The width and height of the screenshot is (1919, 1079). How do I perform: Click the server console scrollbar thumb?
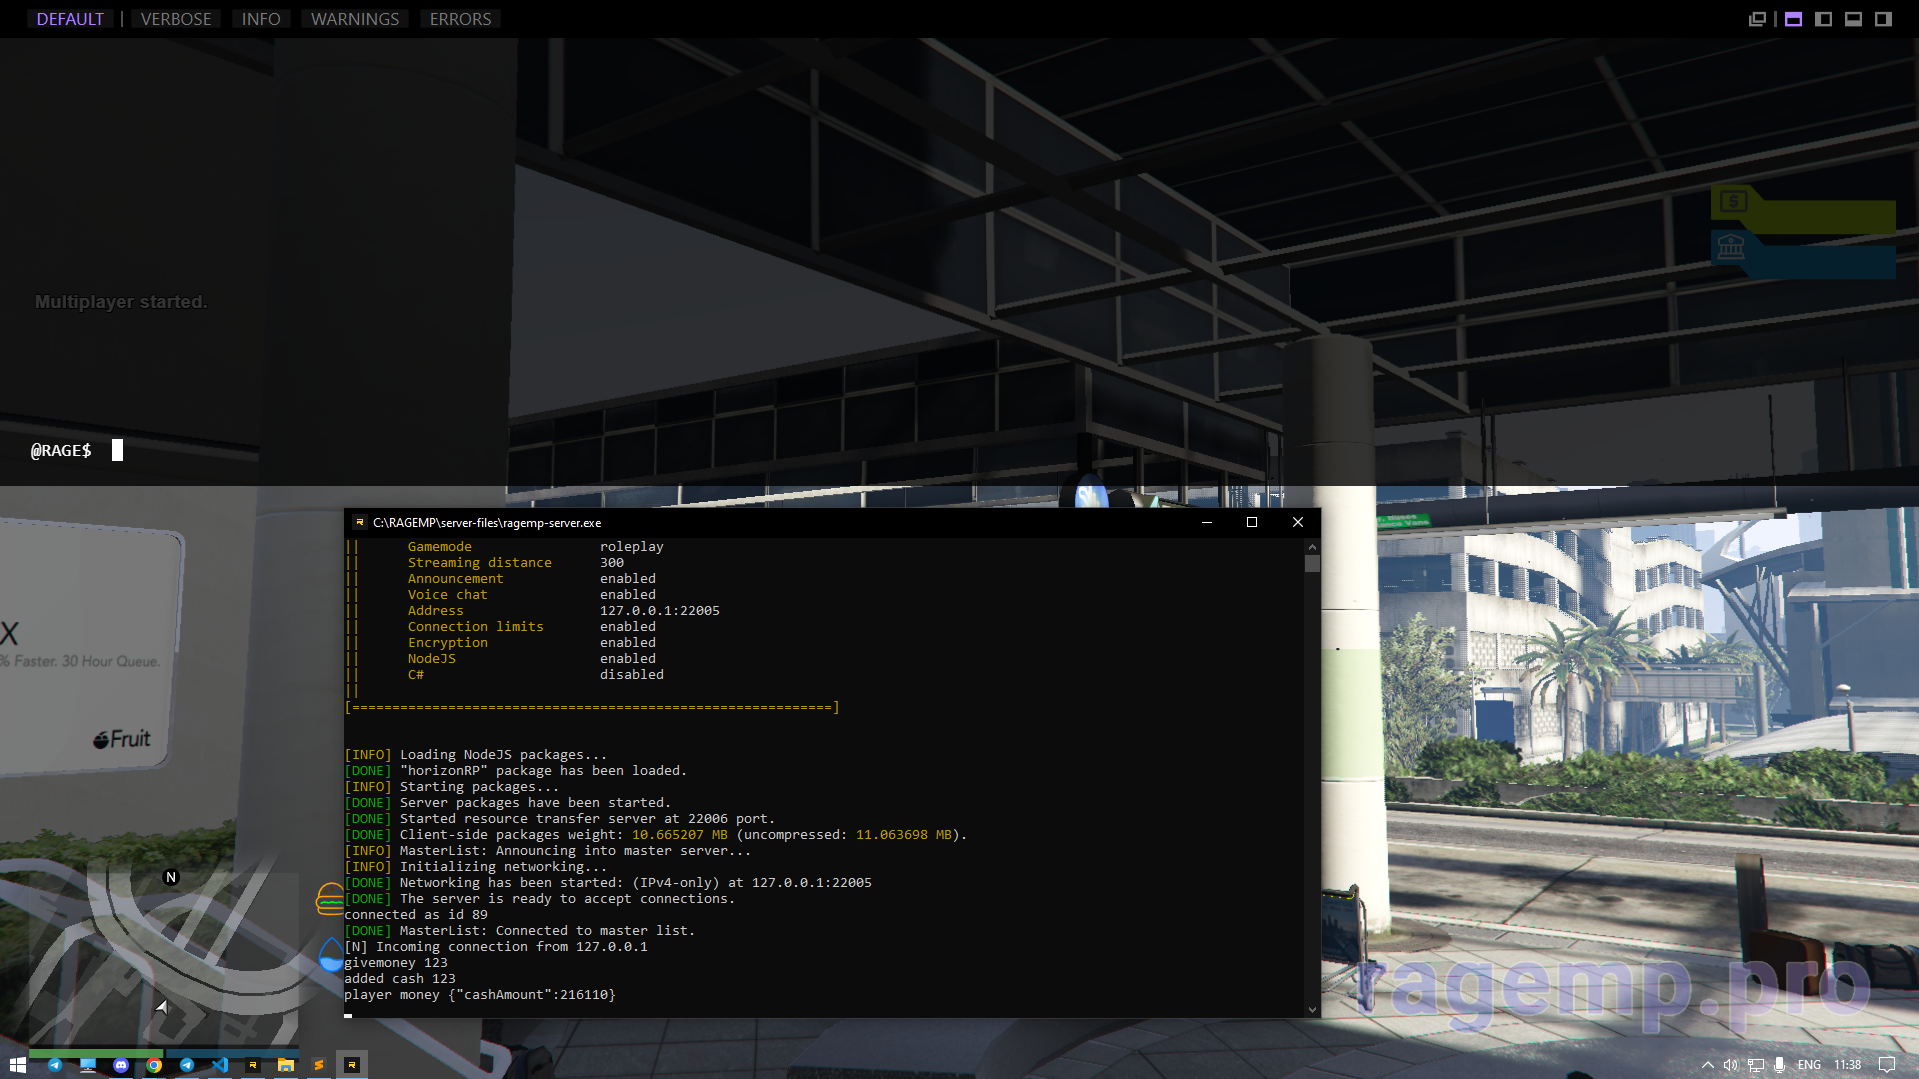pyautogui.click(x=1312, y=563)
